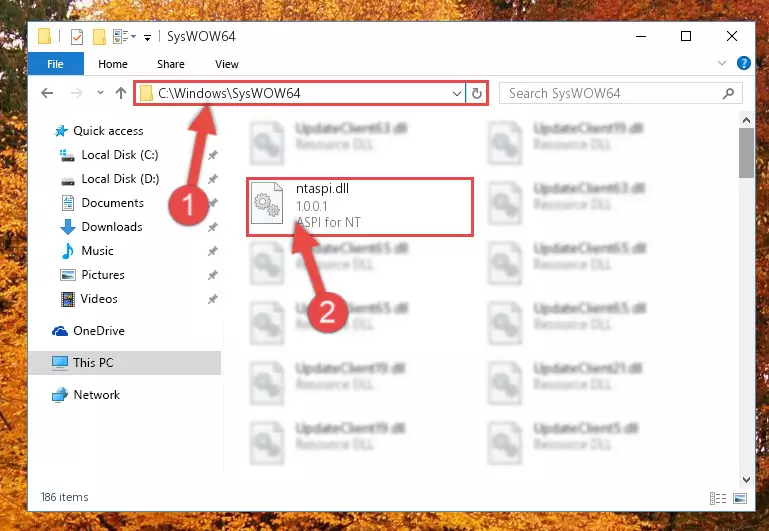
Task: Click the pin icon next to Pictures
Action: pyautogui.click(x=212, y=276)
